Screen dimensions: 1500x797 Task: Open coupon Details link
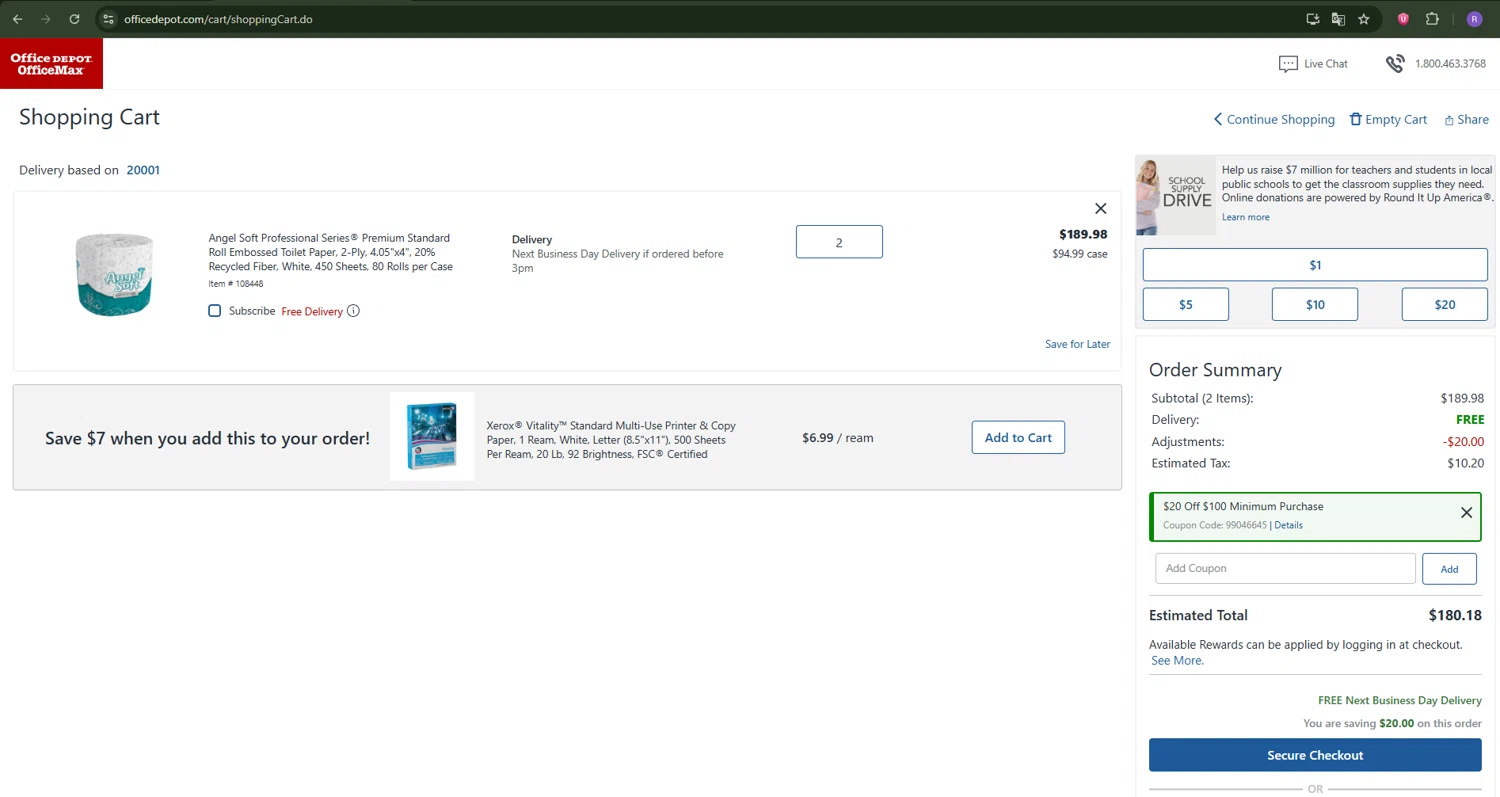pyautogui.click(x=1288, y=525)
